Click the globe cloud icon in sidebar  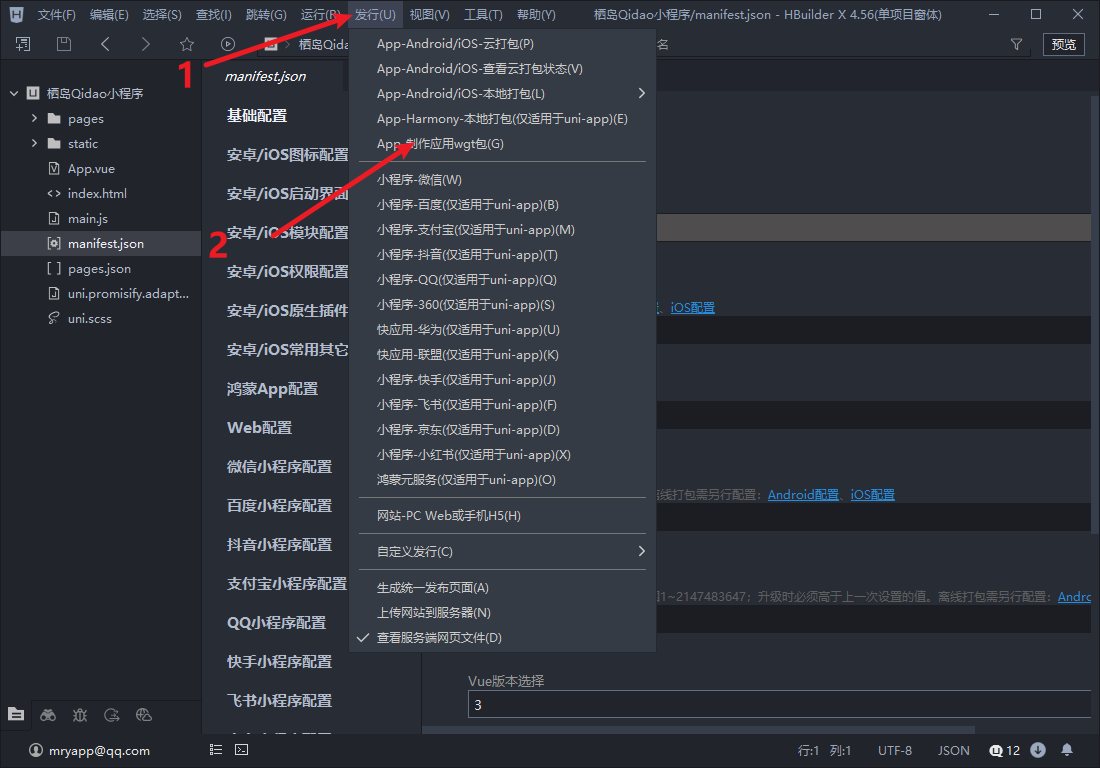coord(144,715)
